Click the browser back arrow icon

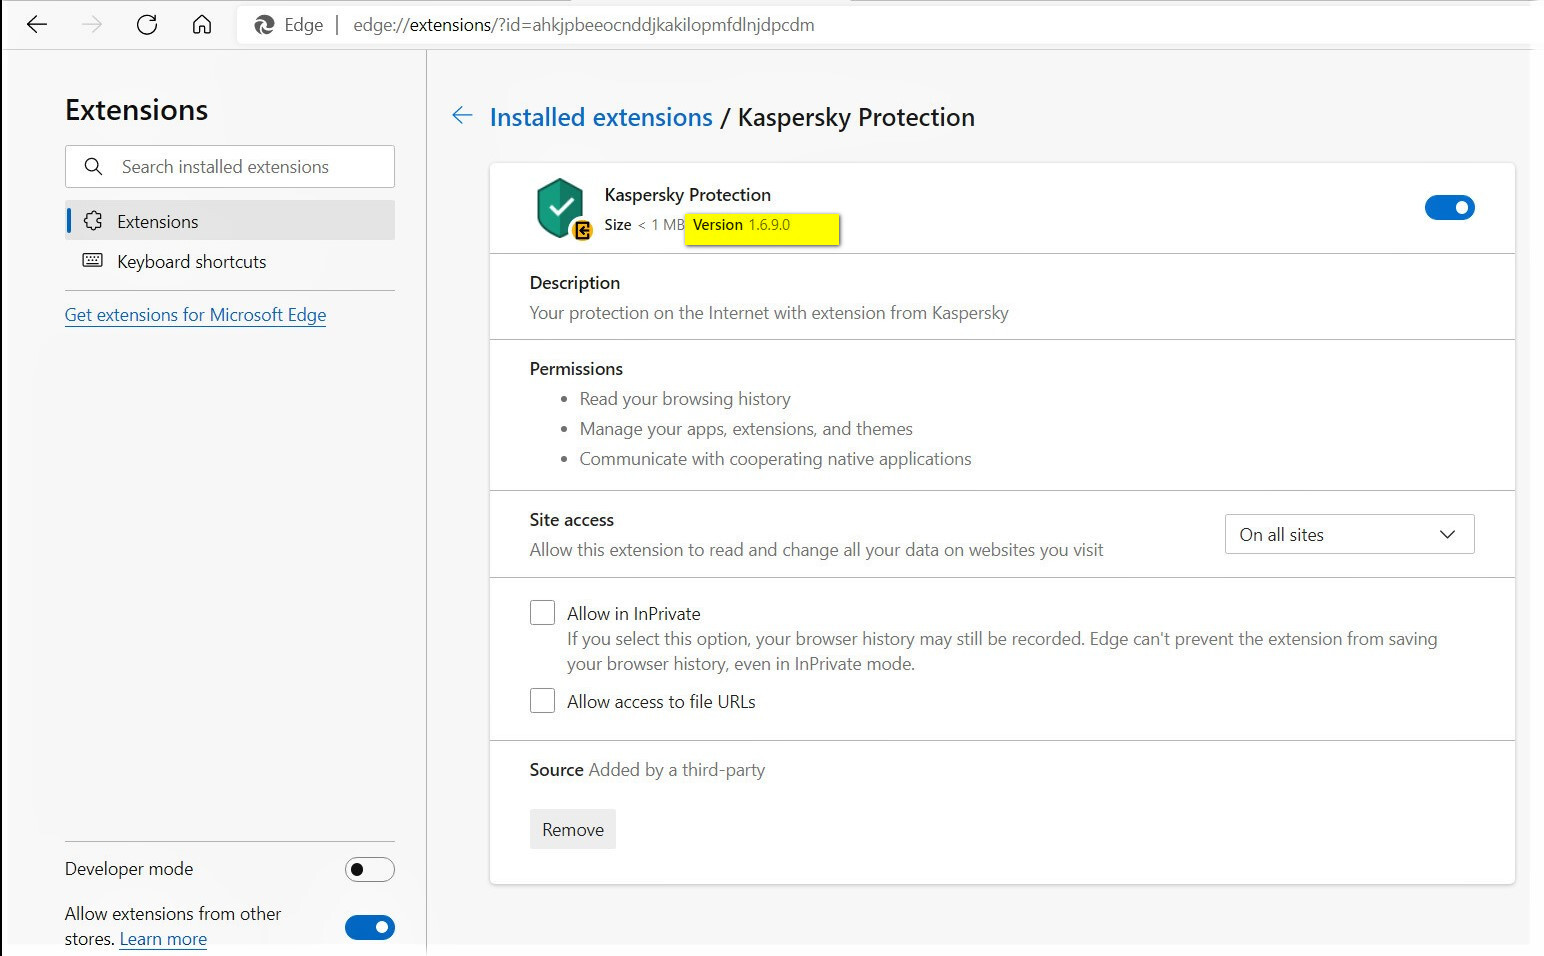coord(37,25)
